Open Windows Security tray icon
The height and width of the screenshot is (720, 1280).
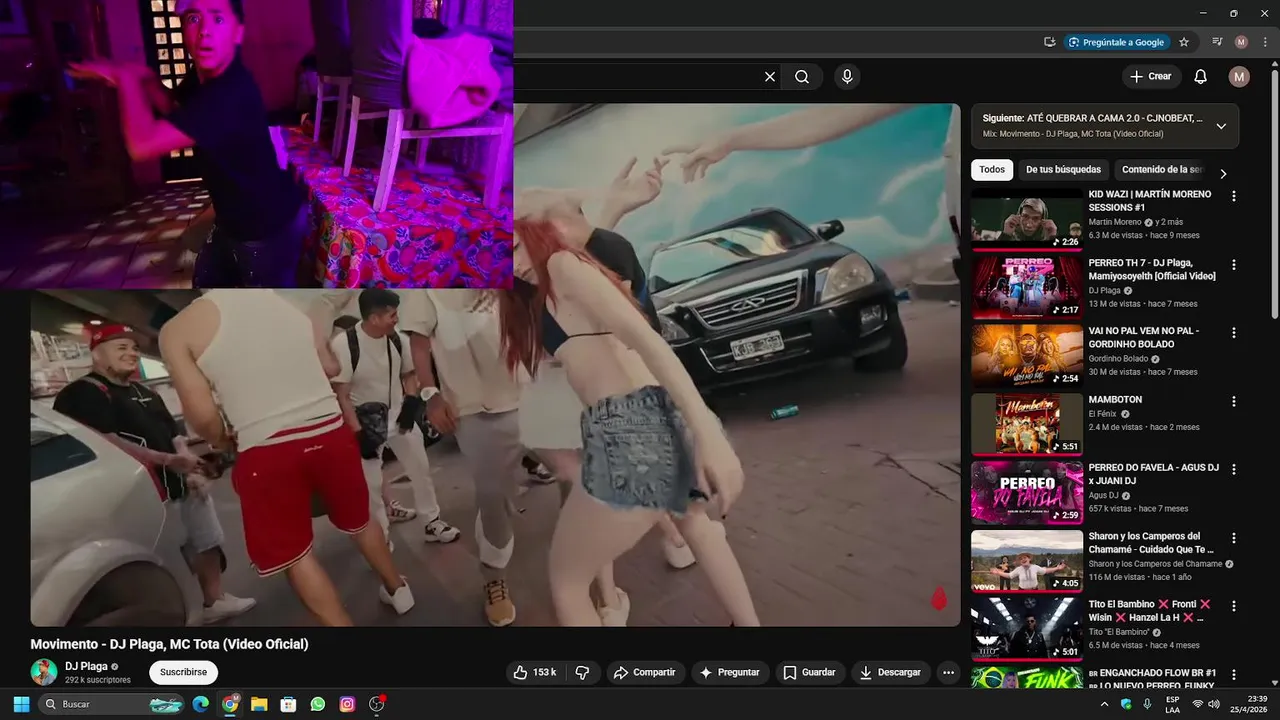1126,704
